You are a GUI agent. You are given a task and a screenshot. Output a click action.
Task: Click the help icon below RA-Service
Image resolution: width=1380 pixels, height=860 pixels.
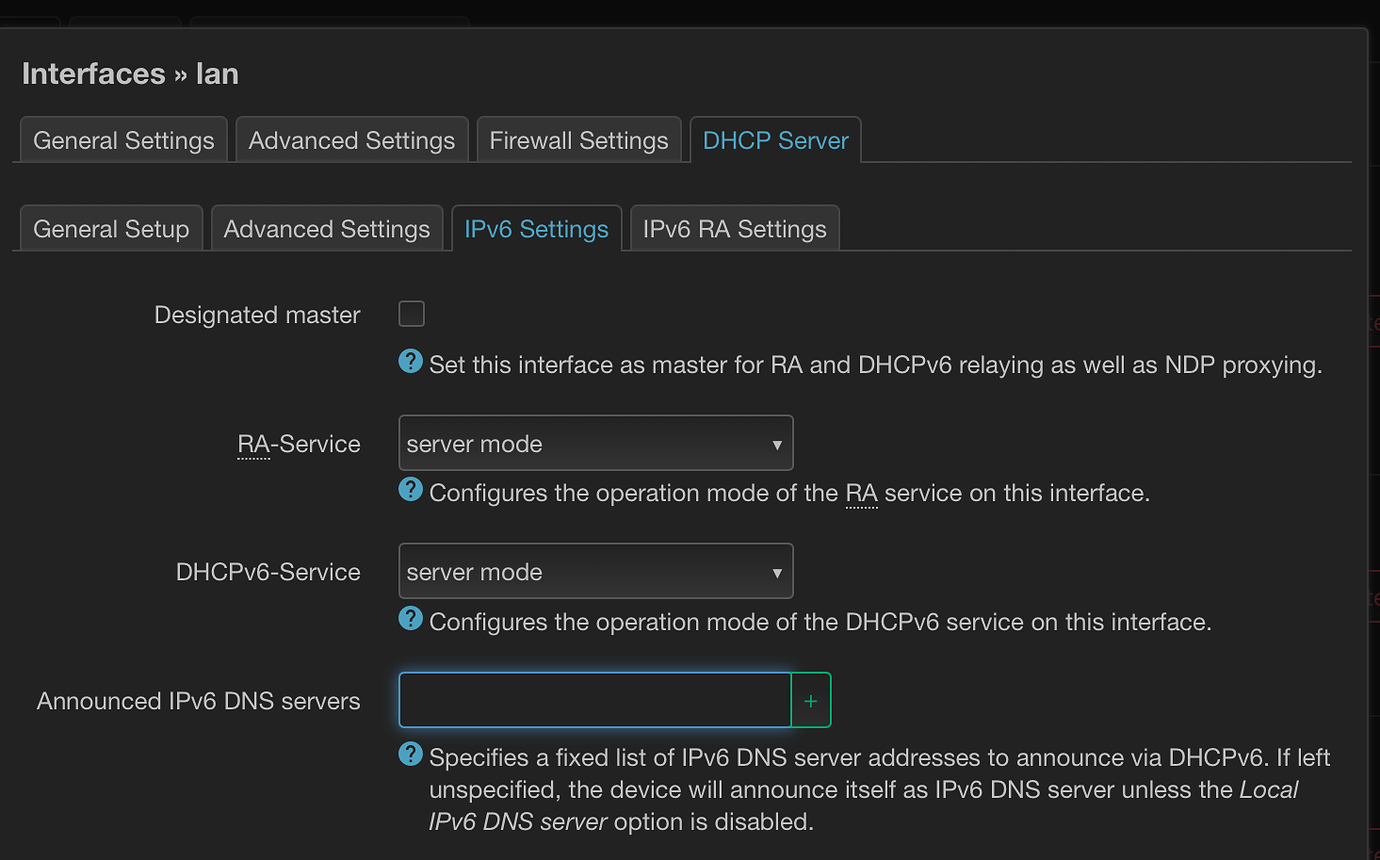tap(411, 490)
